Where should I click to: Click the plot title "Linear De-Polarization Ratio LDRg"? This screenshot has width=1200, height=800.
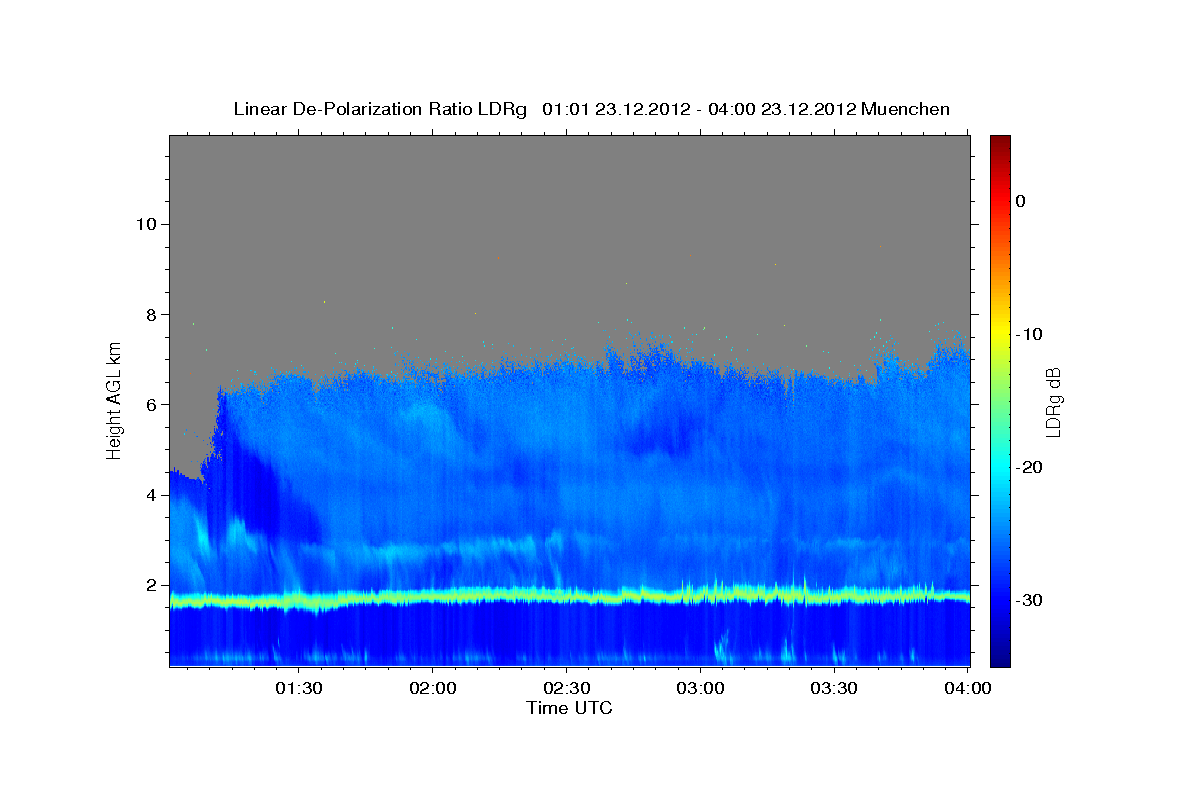pos(379,109)
